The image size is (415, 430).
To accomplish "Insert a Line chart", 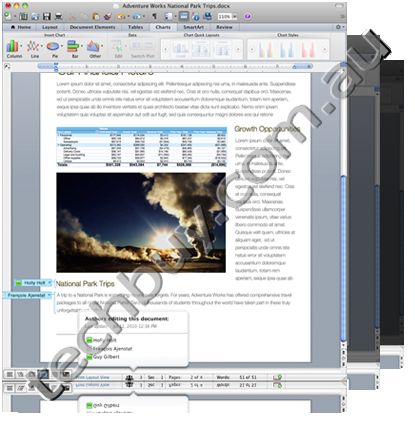I will click(x=34, y=49).
